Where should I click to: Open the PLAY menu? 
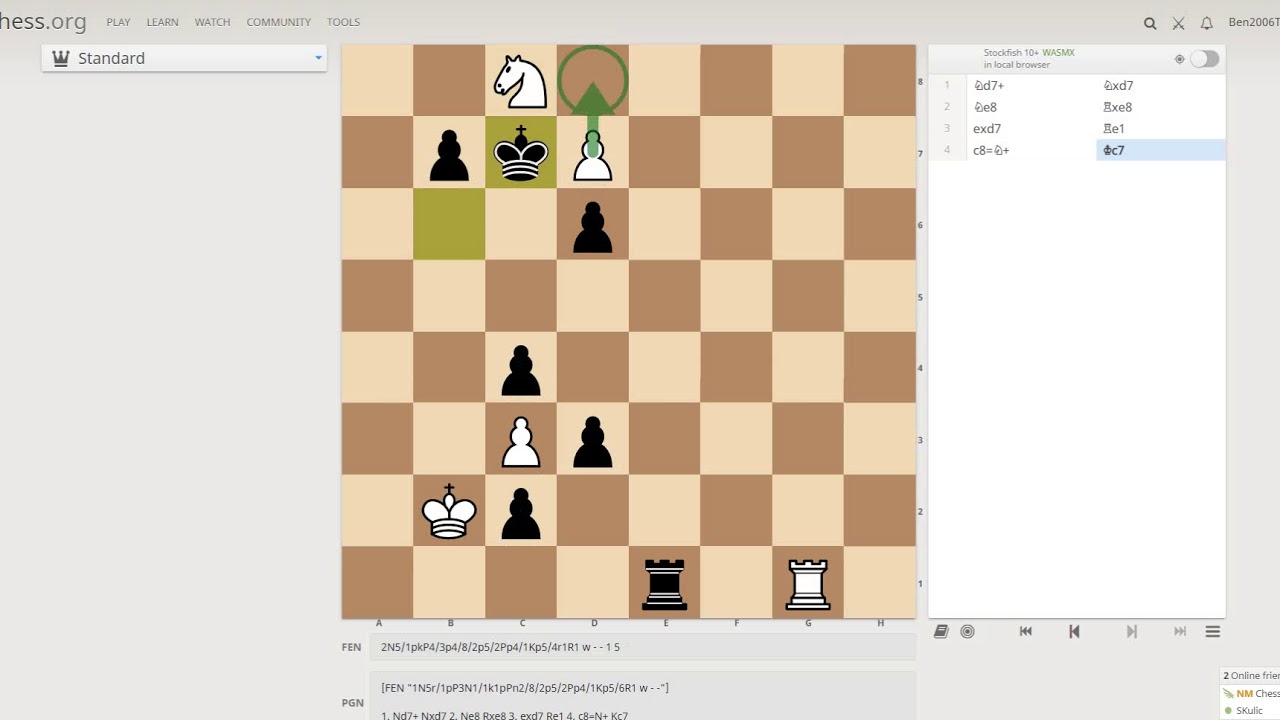click(x=118, y=22)
